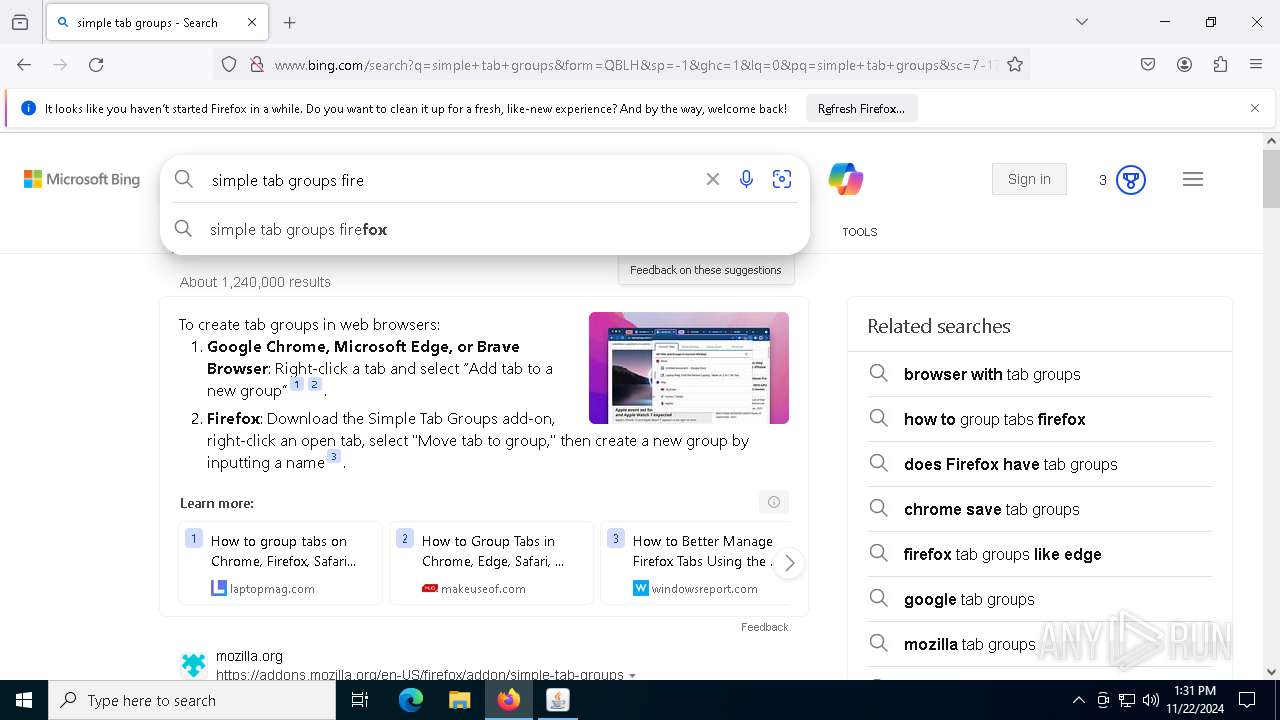The height and width of the screenshot is (720, 1280).
Task: Launch Microsoft Edge from taskbar
Action: (411, 700)
